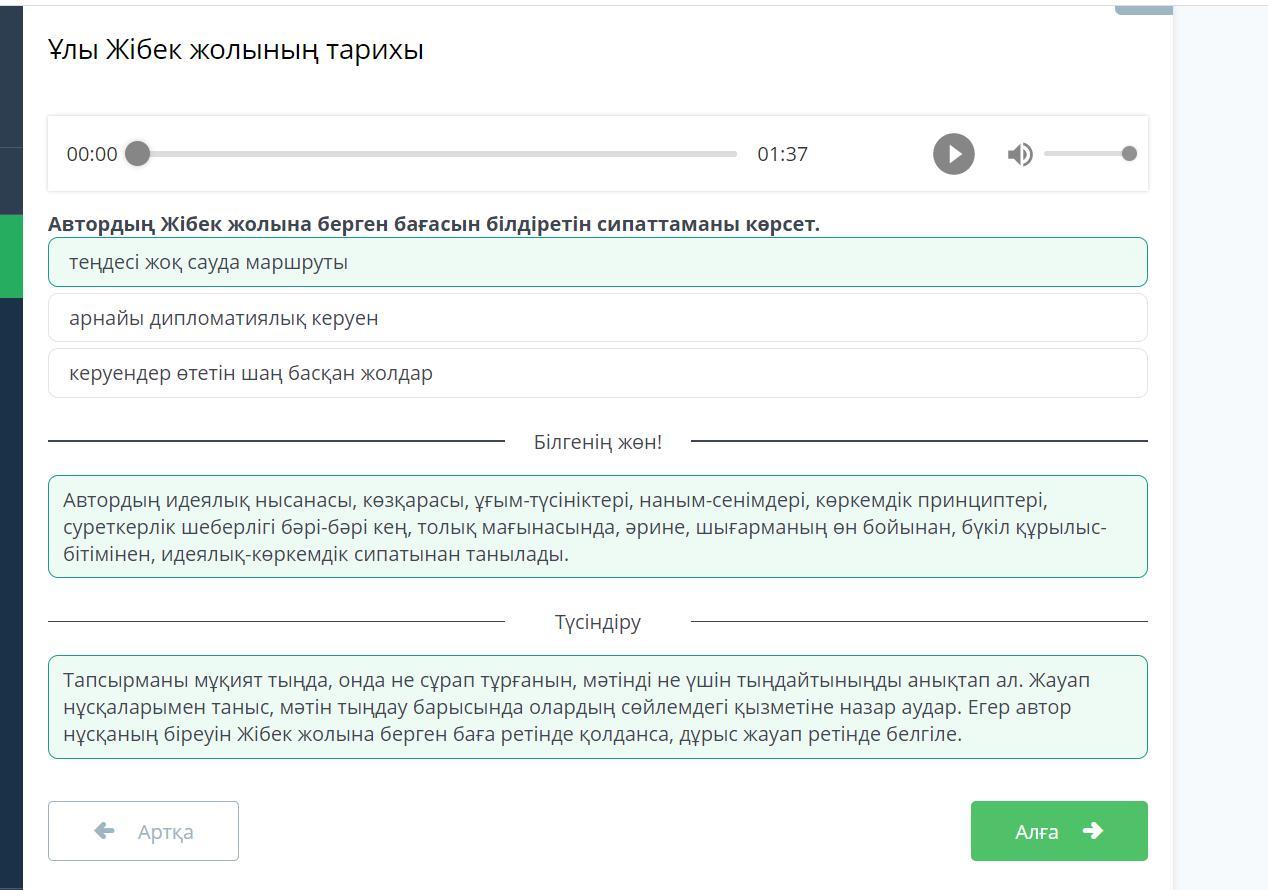Proceed with the green Алға button
The height and width of the screenshot is (890, 1268).
(1058, 831)
